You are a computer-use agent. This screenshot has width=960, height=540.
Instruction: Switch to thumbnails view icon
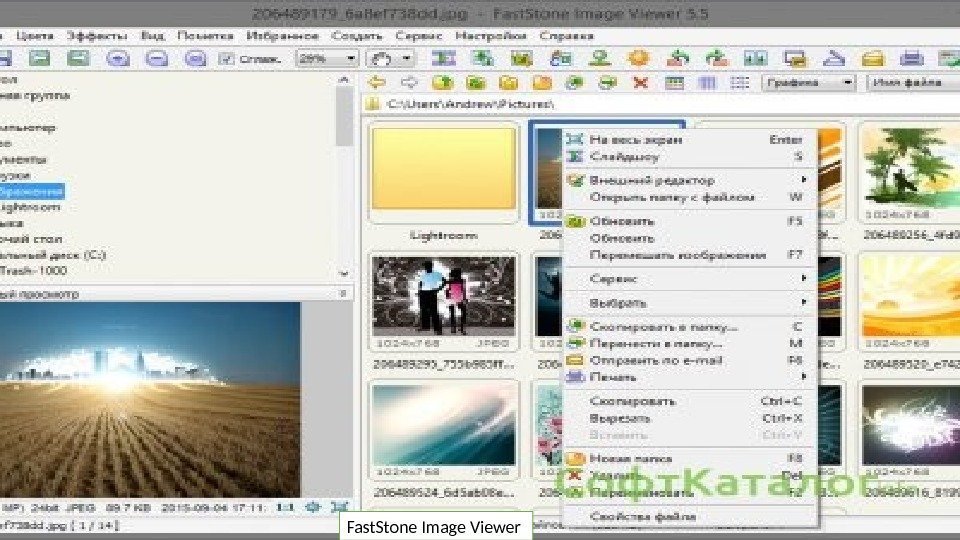pos(674,82)
